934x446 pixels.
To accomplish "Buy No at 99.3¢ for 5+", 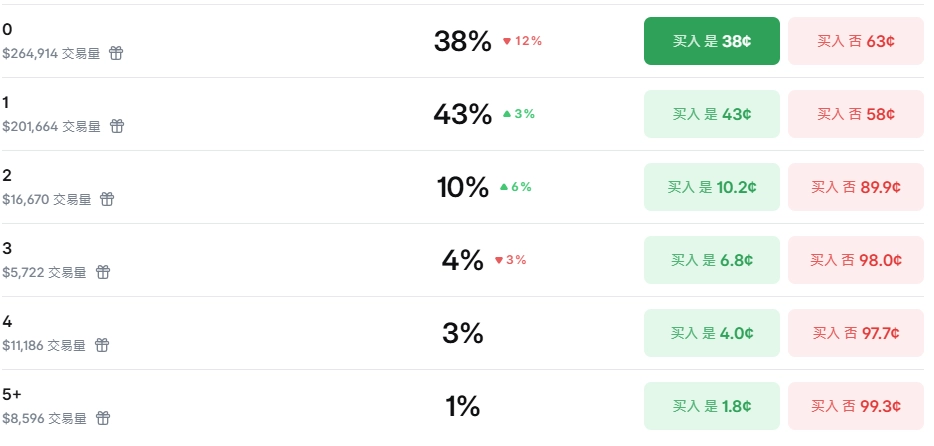I will (x=855, y=406).
